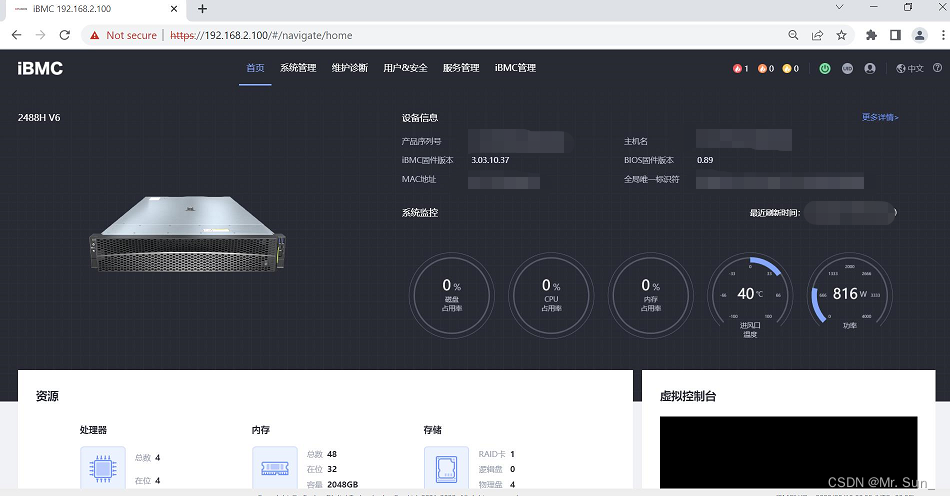Click the iBMC logo
Viewport: 950px width, 499px height.
pyautogui.click(x=40, y=68)
